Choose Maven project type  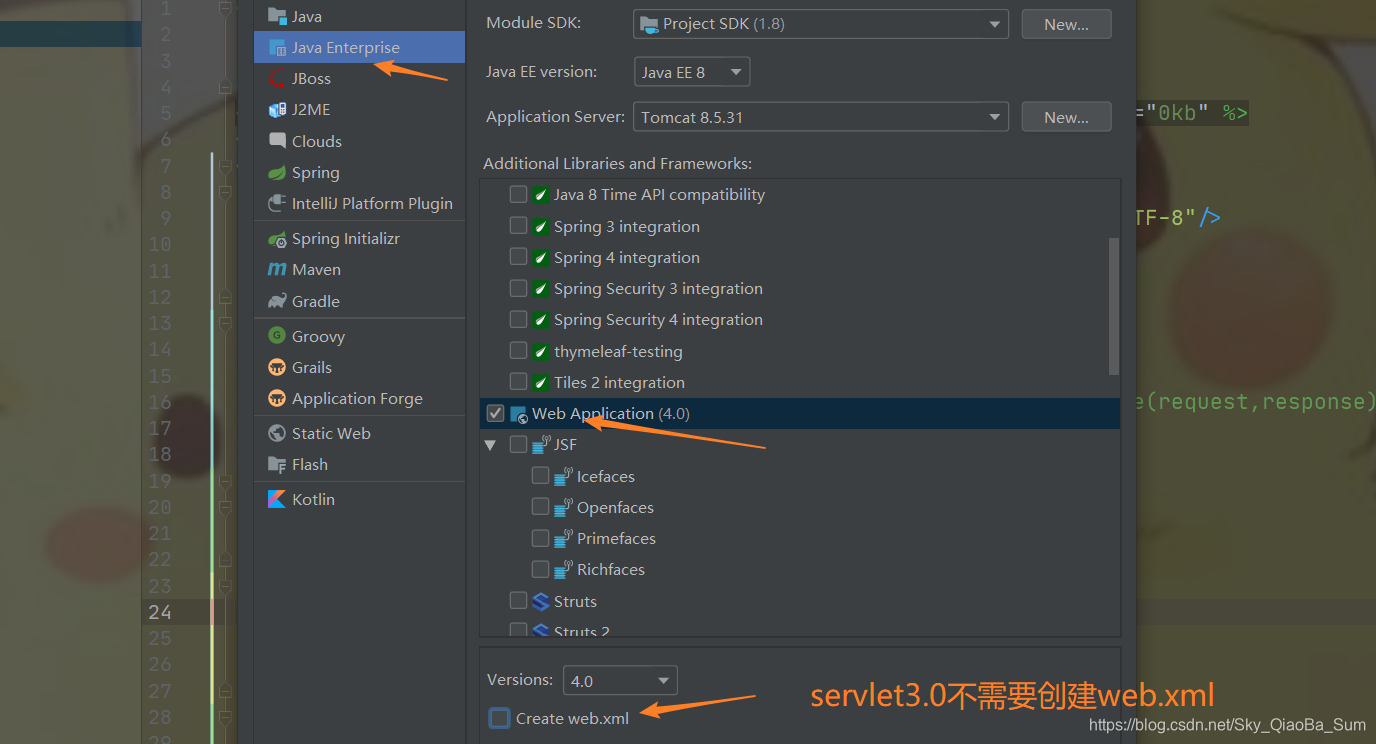[x=359, y=269]
